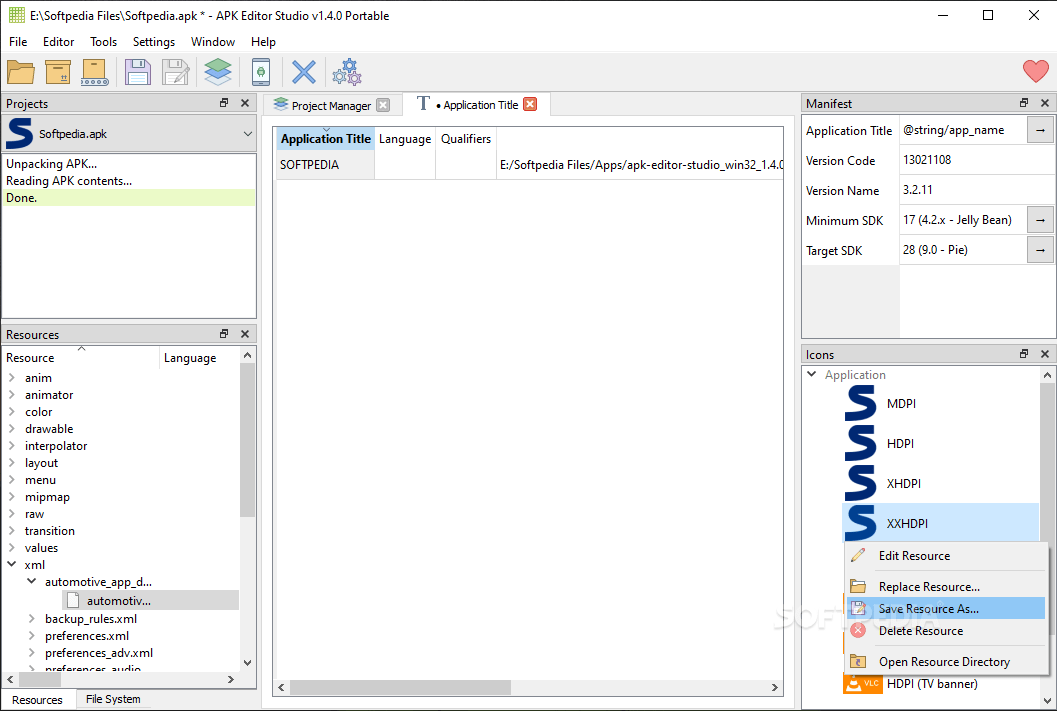Select the XHDPI application icon

pos(940,483)
